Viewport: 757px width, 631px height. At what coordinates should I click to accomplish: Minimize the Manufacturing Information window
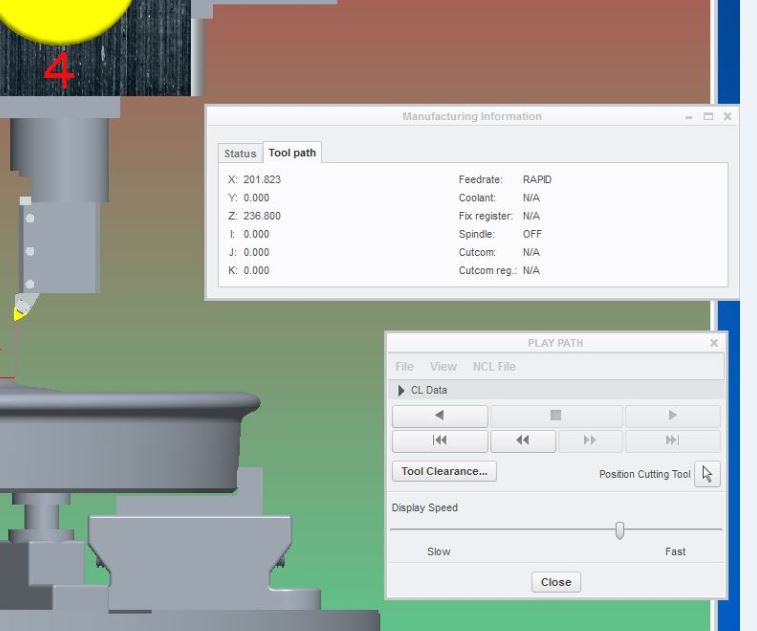coord(688,117)
